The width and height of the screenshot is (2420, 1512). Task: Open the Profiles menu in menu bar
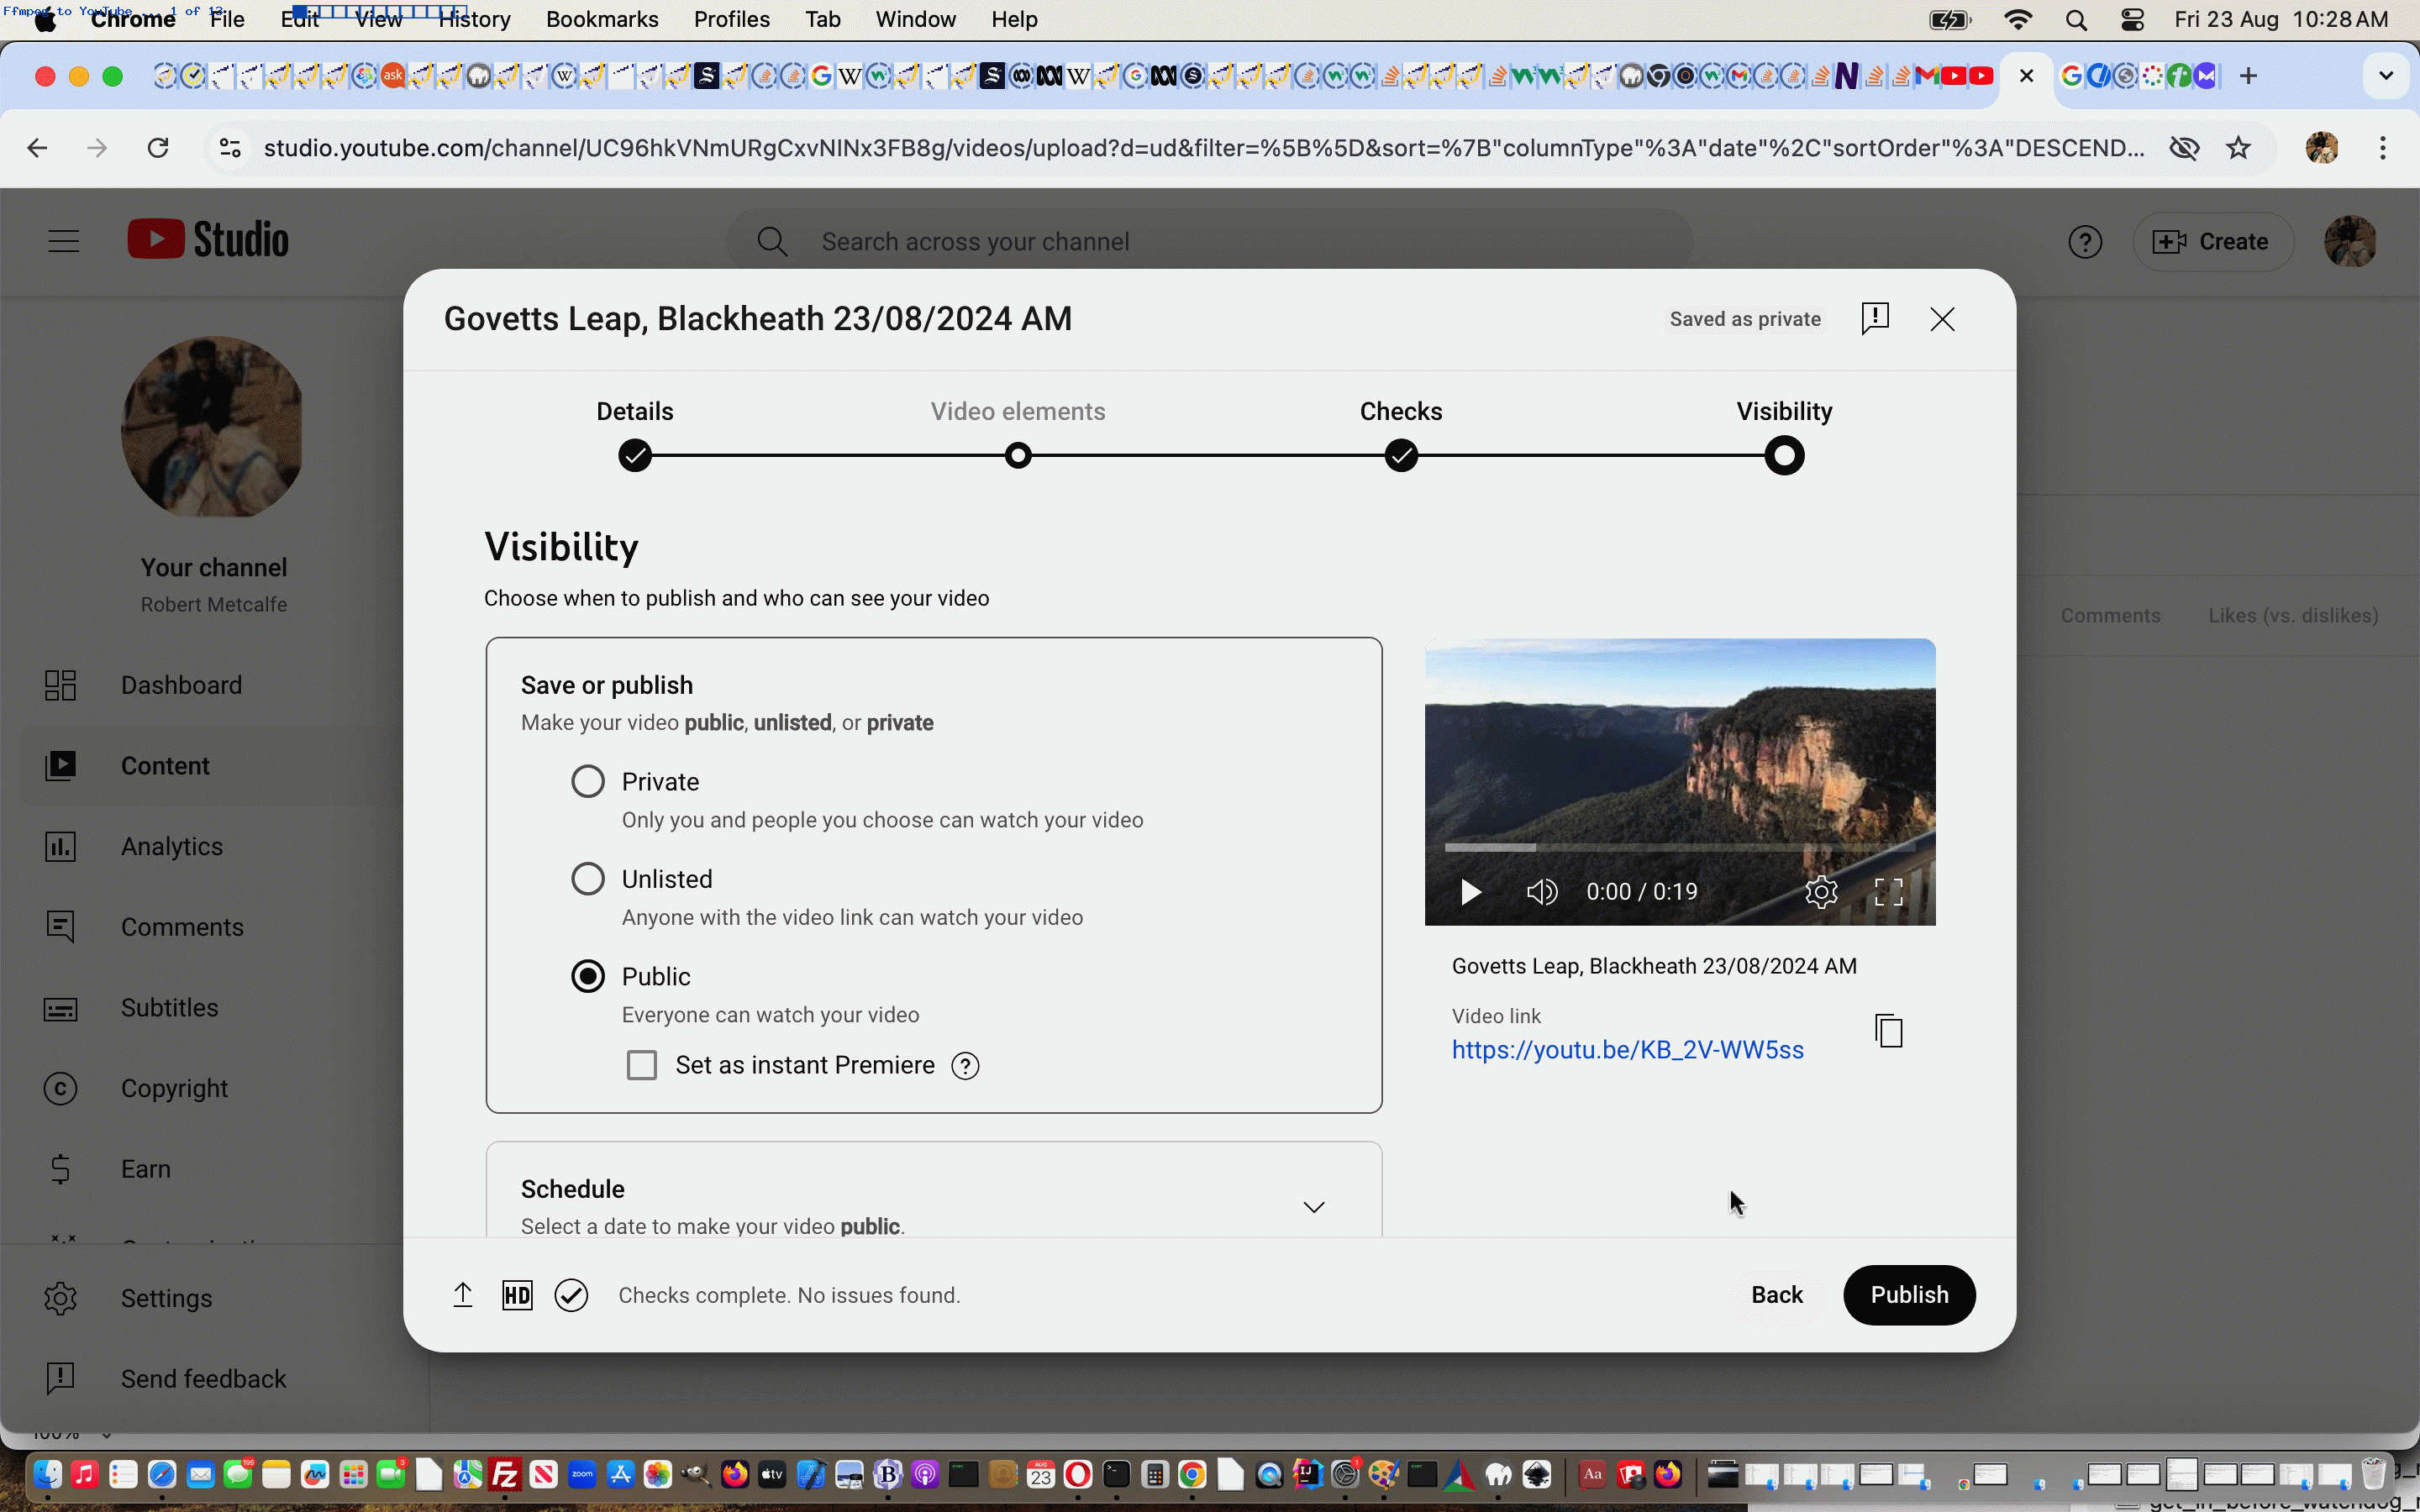[731, 19]
